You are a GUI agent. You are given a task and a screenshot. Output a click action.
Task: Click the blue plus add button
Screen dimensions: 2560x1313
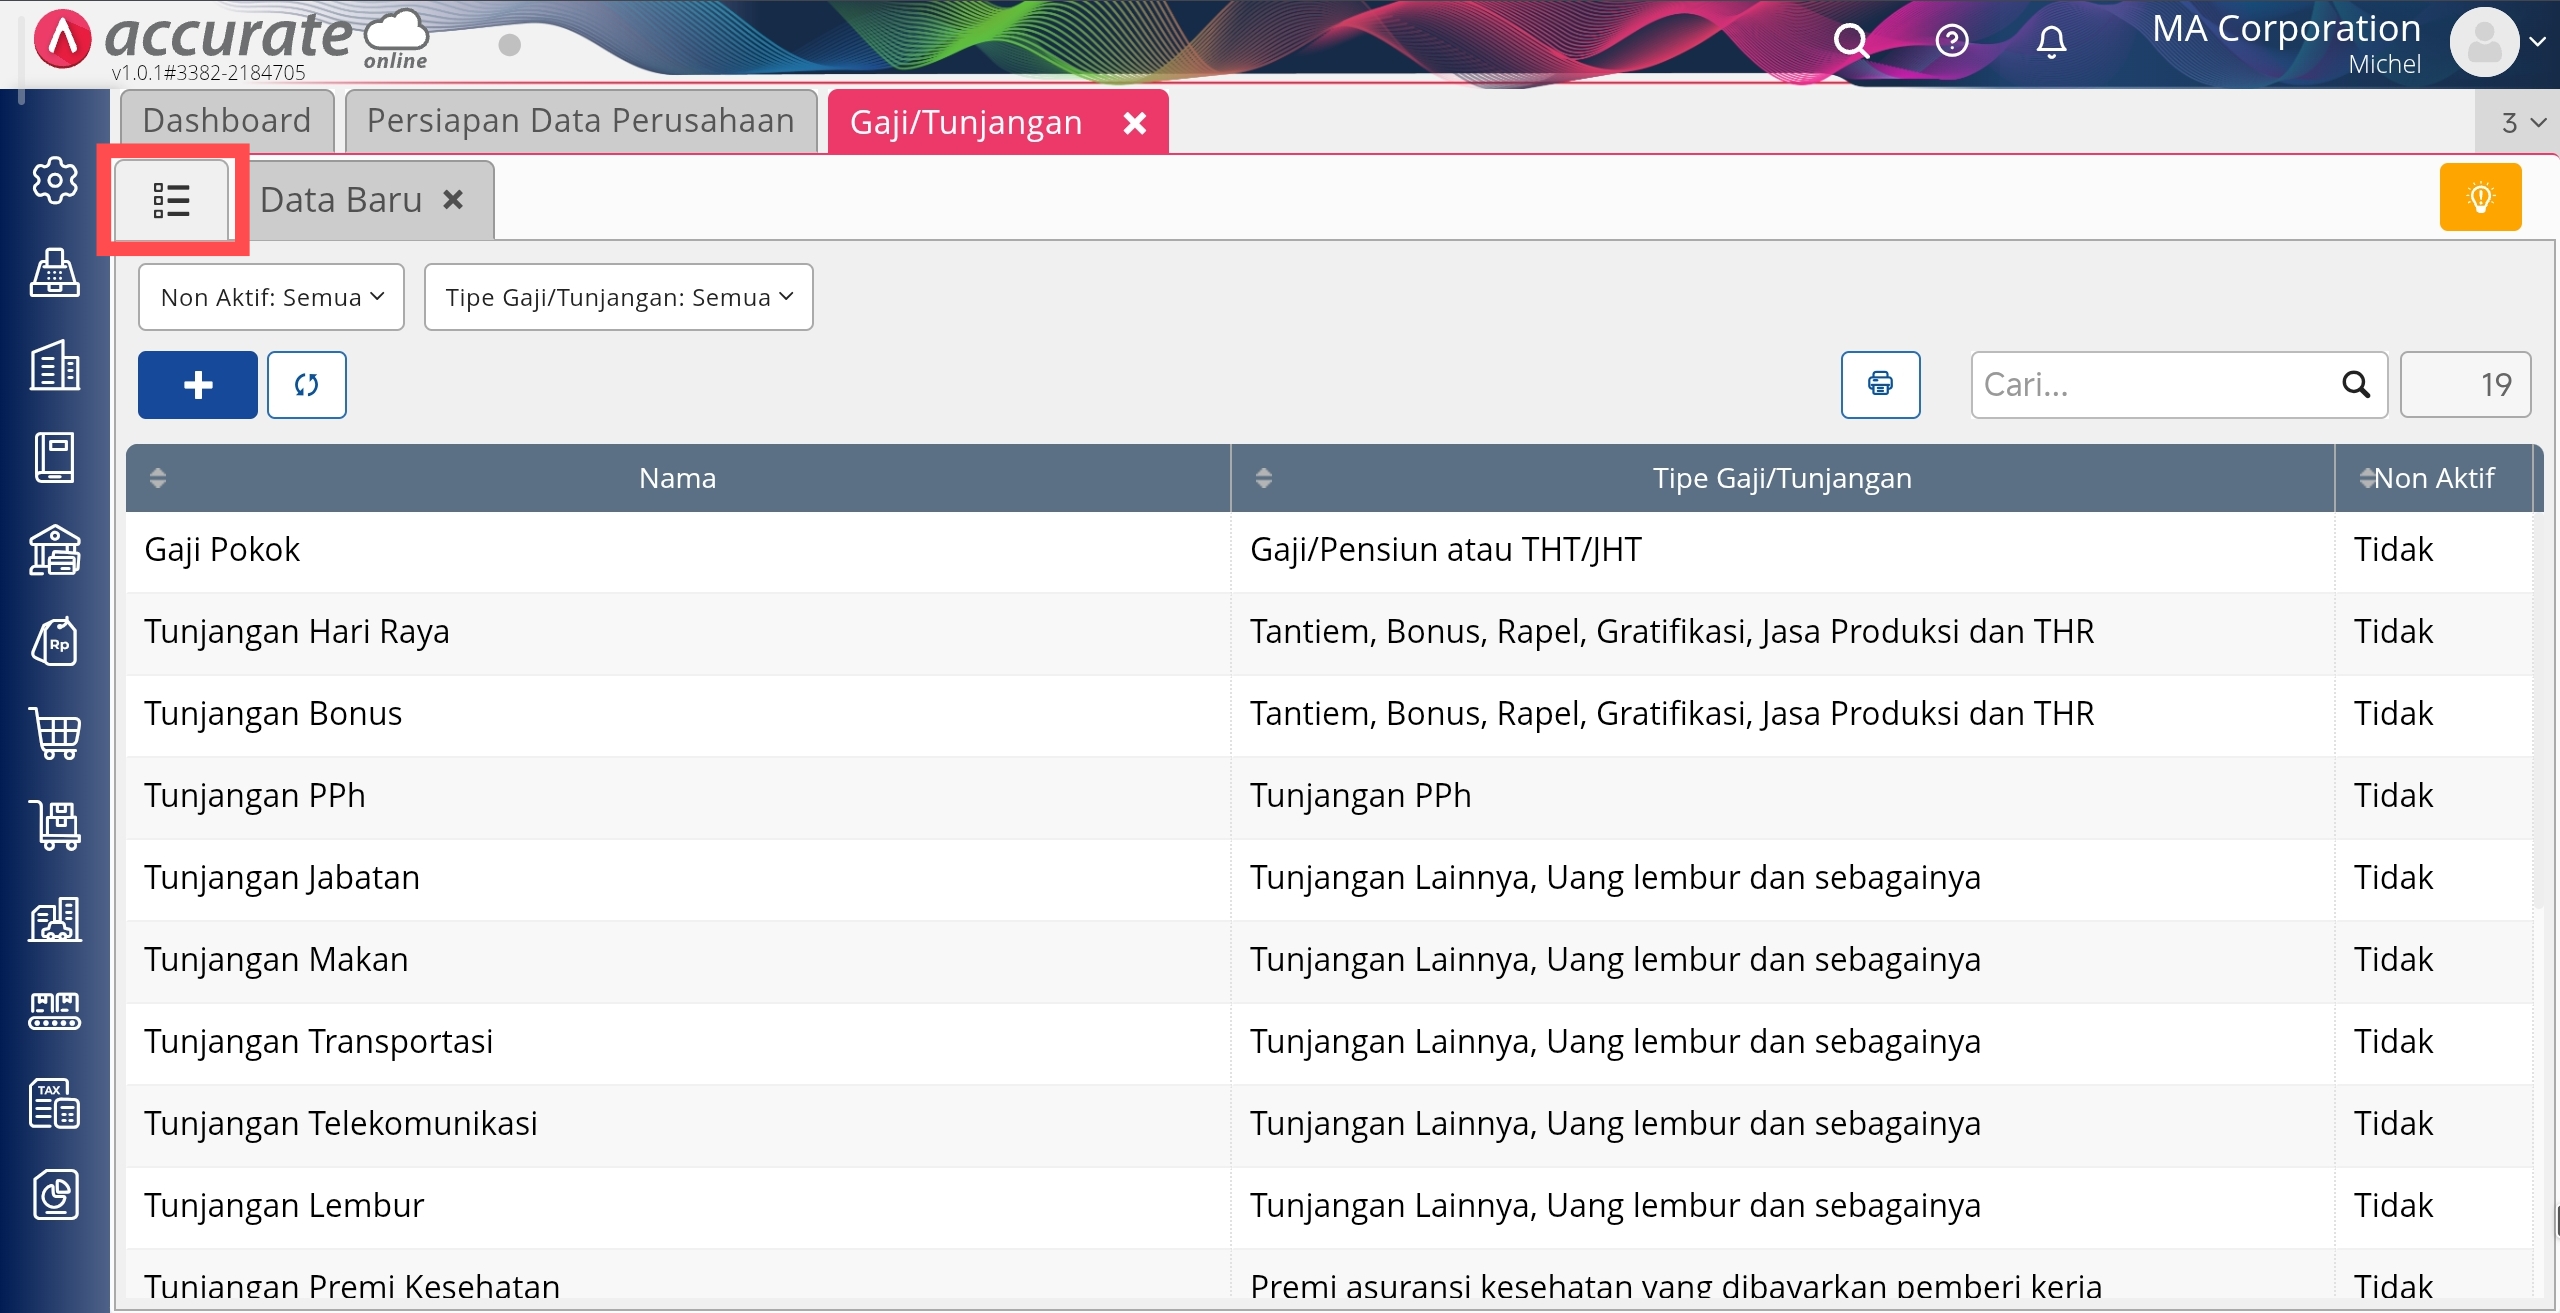(198, 385)
